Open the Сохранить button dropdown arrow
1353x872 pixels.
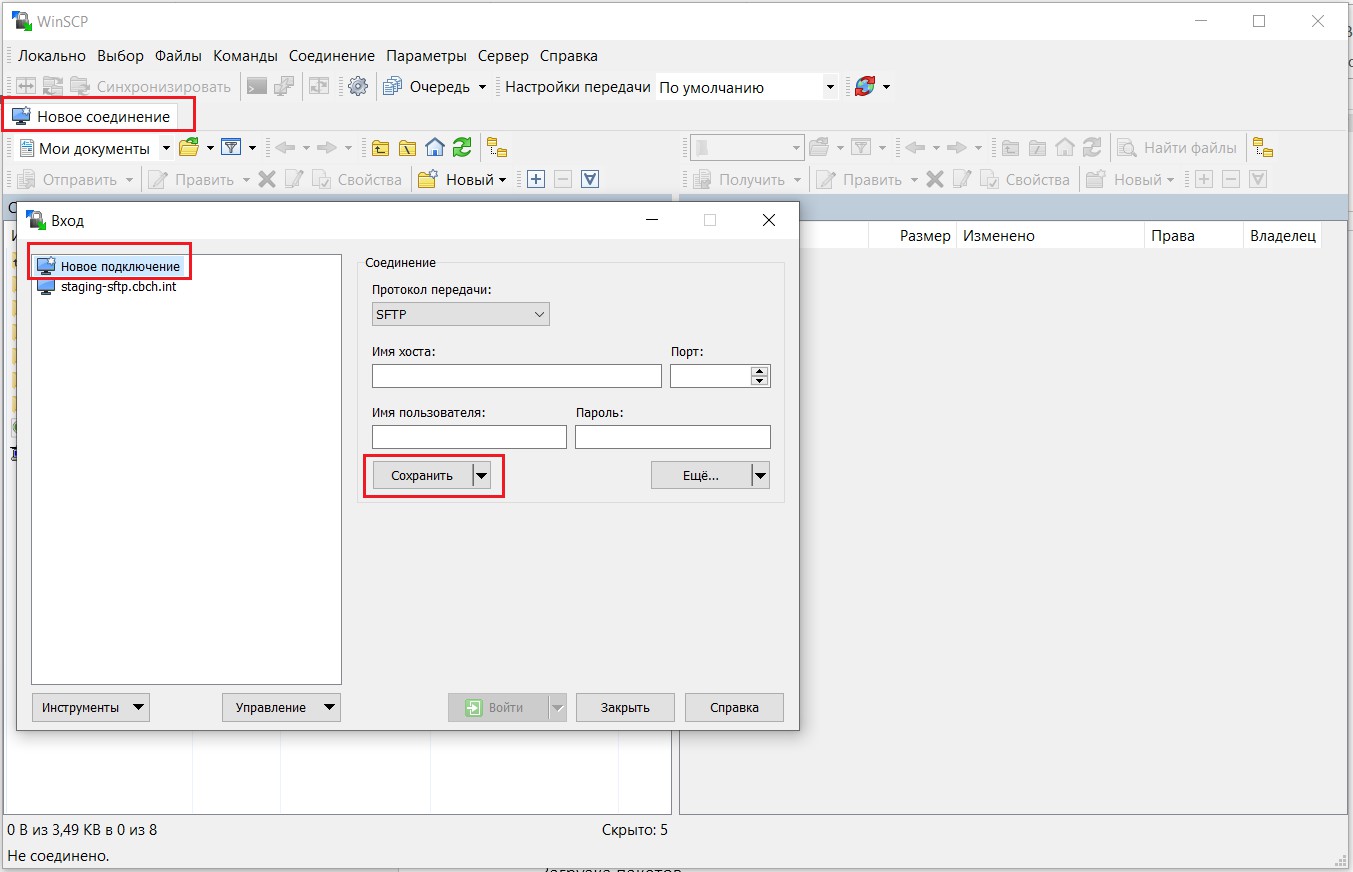(x=482, y=476)
